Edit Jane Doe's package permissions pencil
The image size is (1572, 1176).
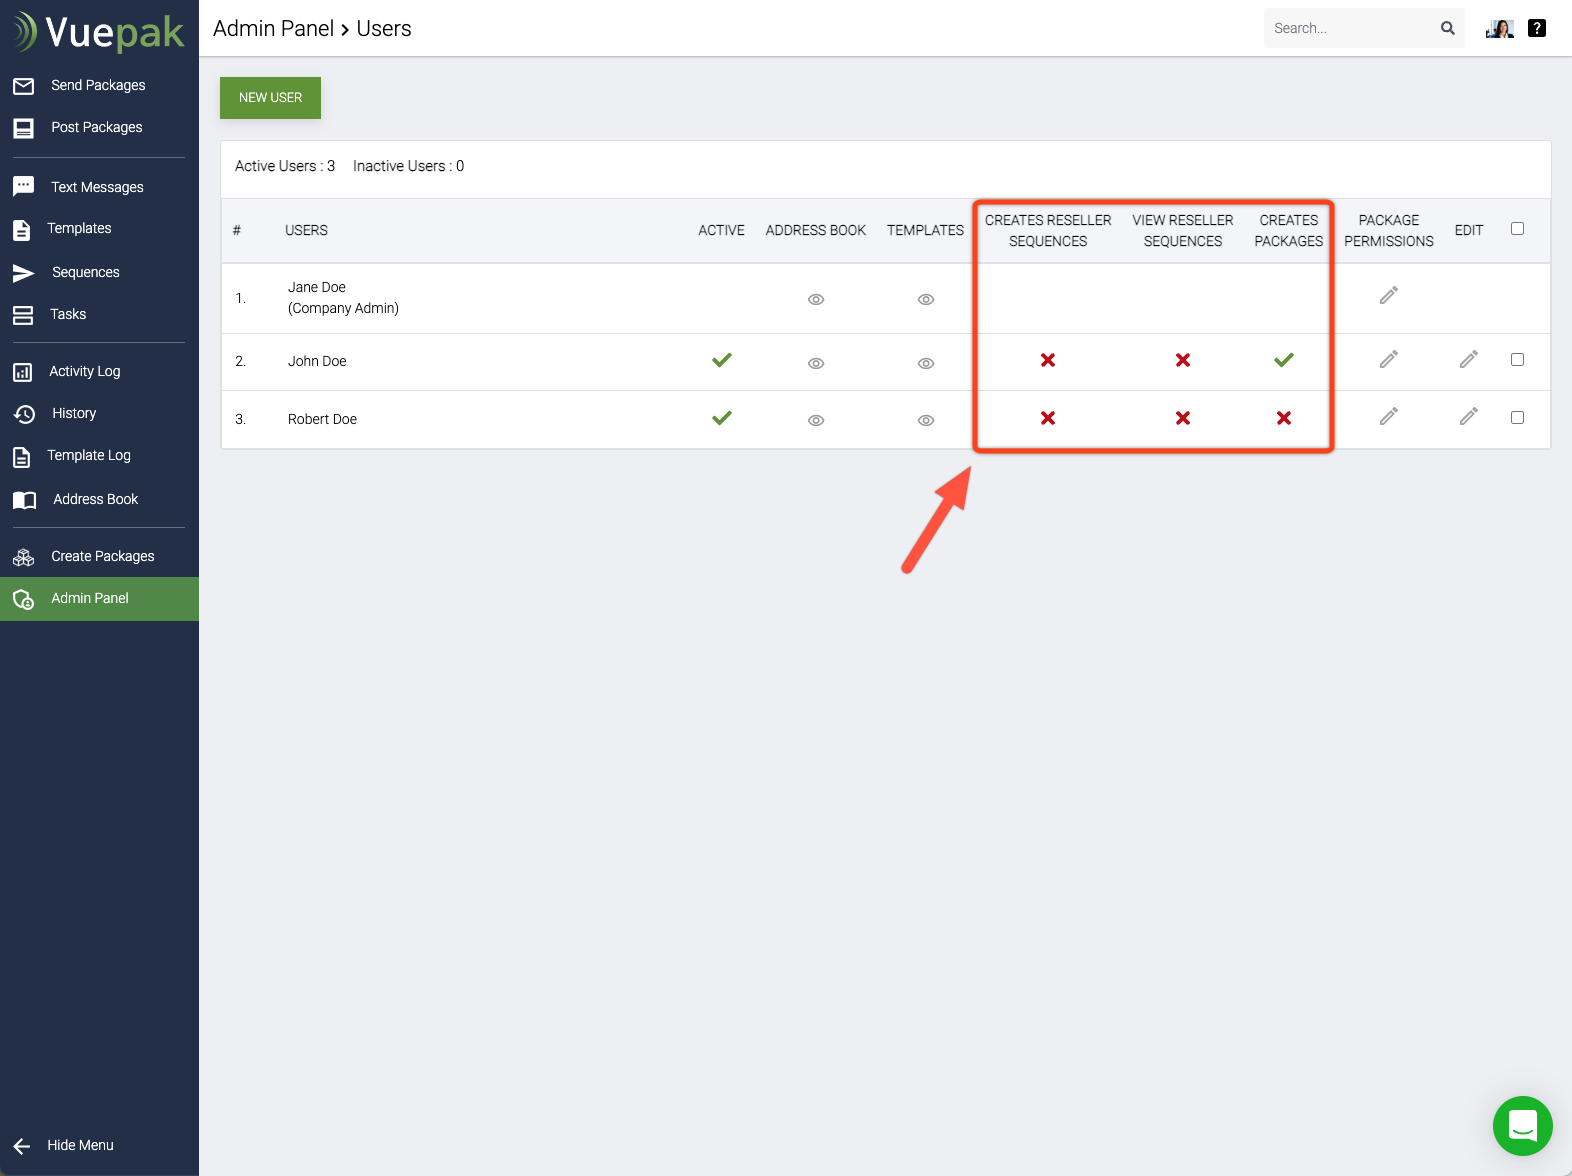(x=1388, y=296)
